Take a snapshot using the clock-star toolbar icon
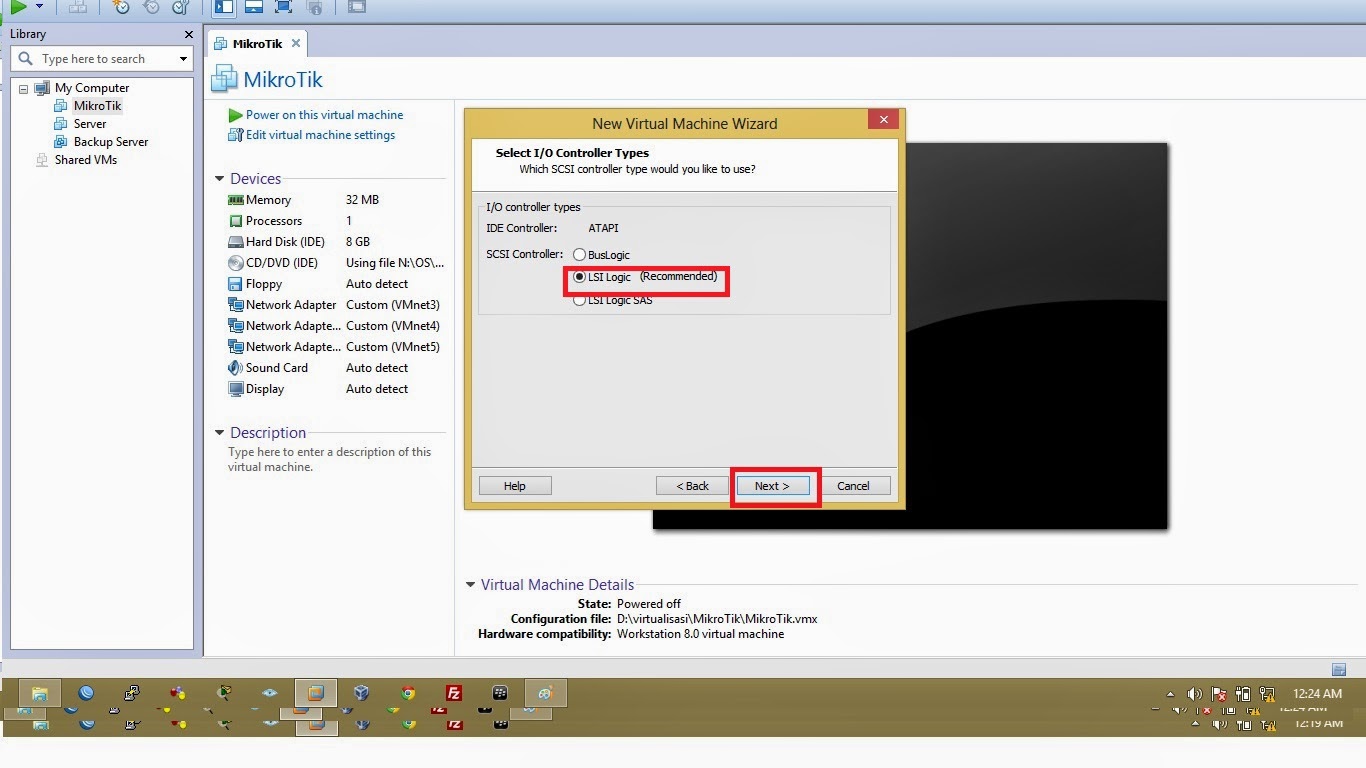 (x=121, y=7)
